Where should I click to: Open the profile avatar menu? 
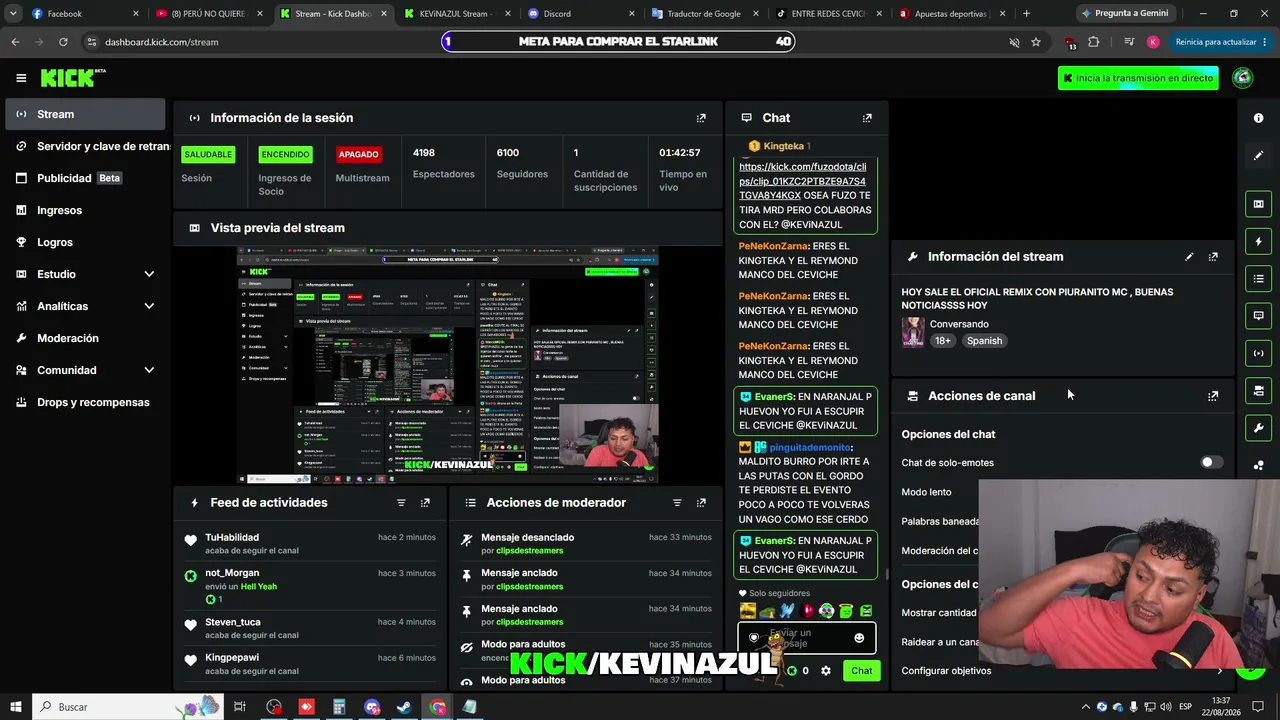(1243, 78)
